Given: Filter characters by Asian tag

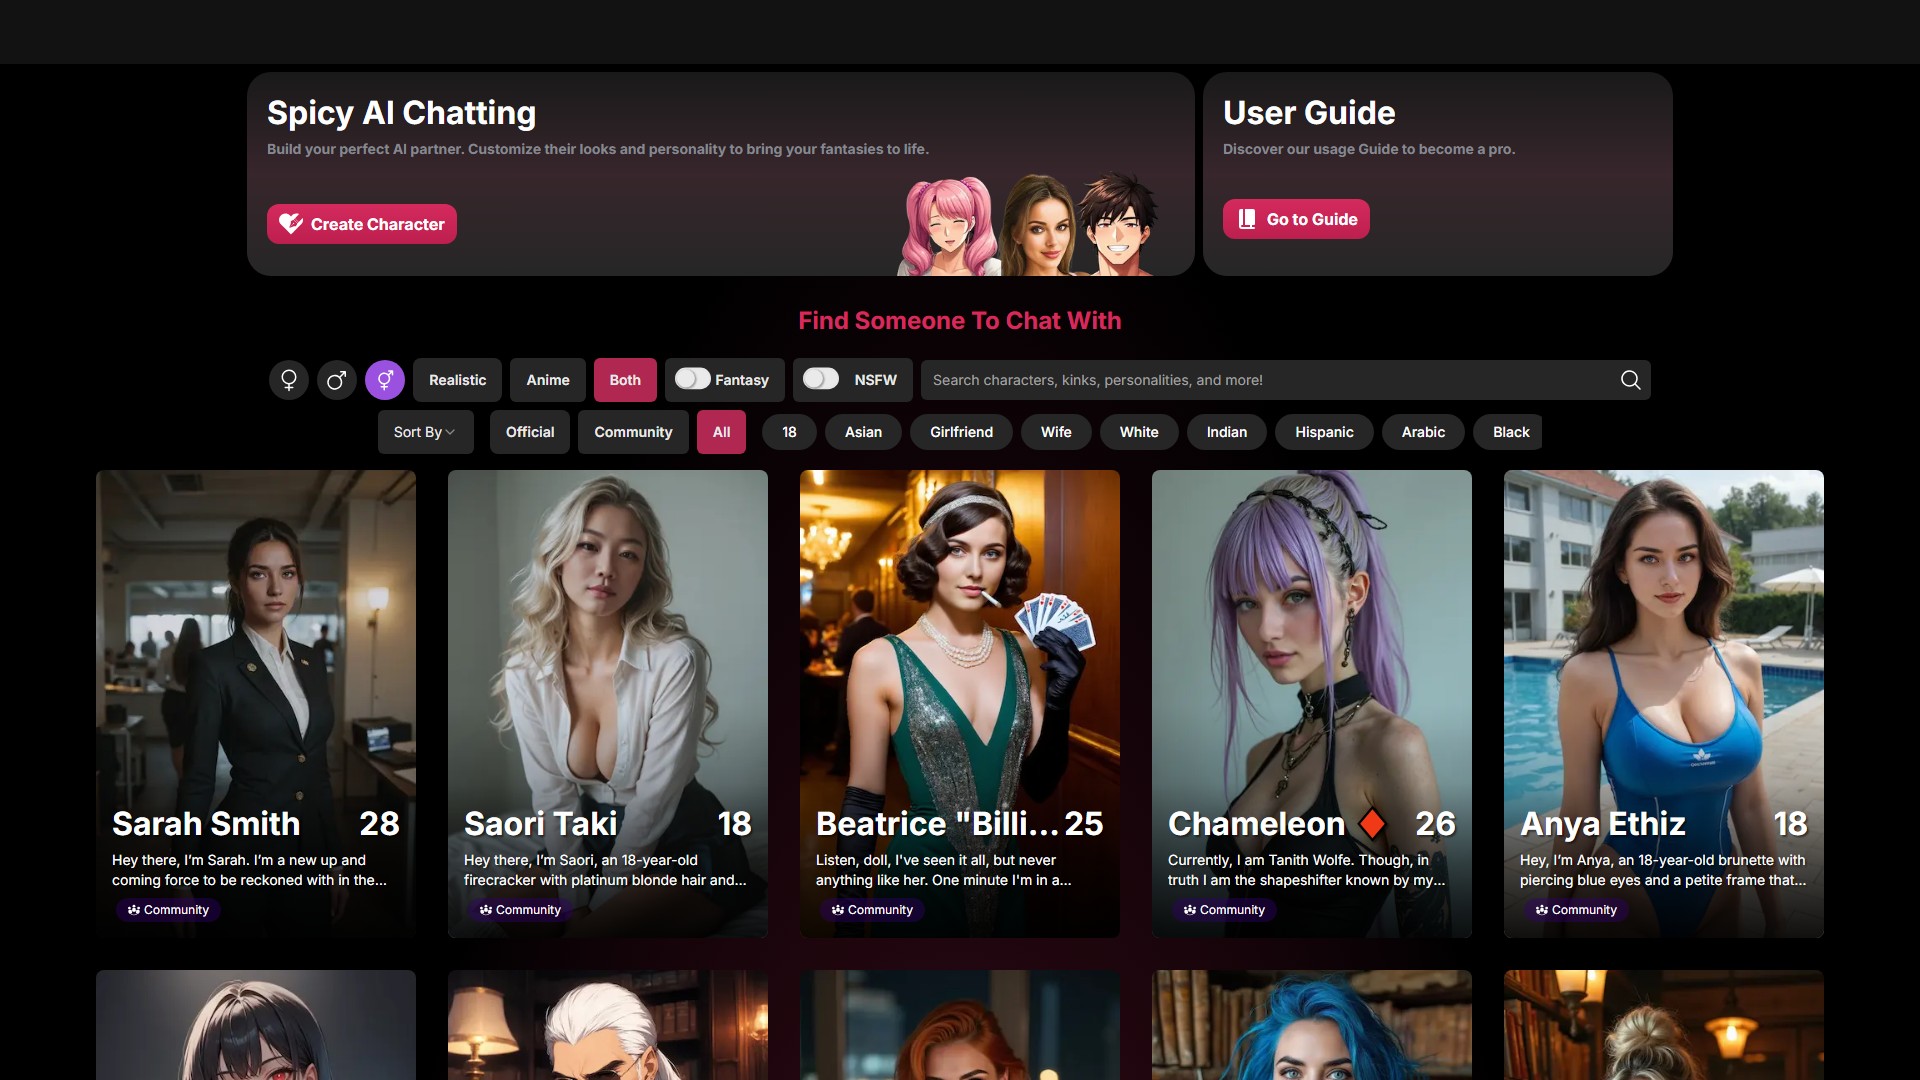Looking at the screenshot, I should coord(863,432).
